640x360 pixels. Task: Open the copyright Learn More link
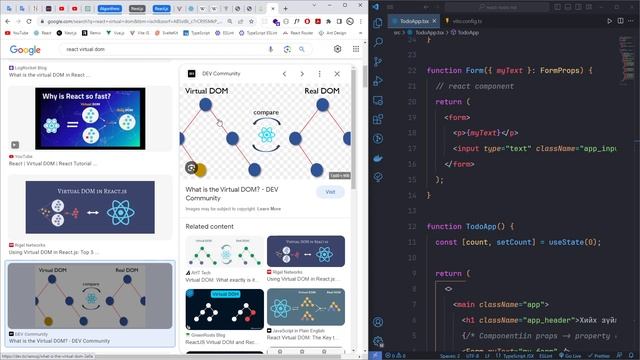click(x=269, y=209)
